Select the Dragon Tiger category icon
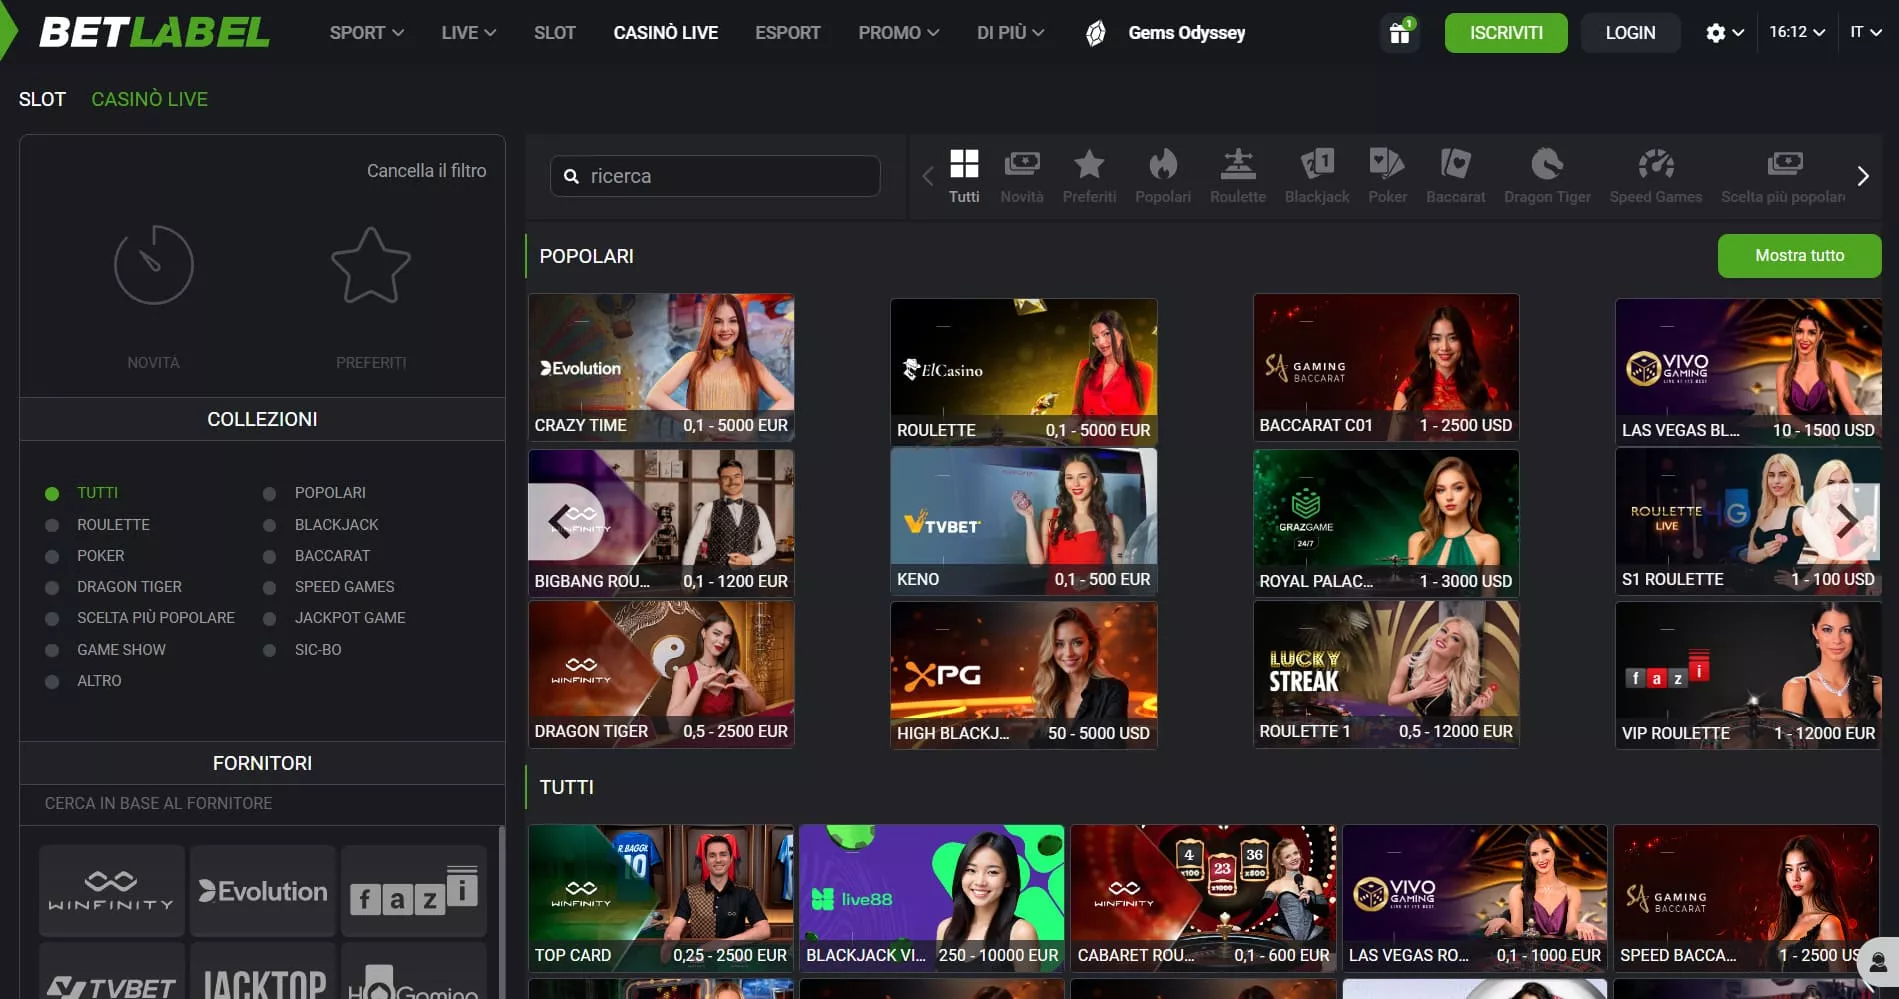This screenshot has height=999, width=1899. point(1547,164)
